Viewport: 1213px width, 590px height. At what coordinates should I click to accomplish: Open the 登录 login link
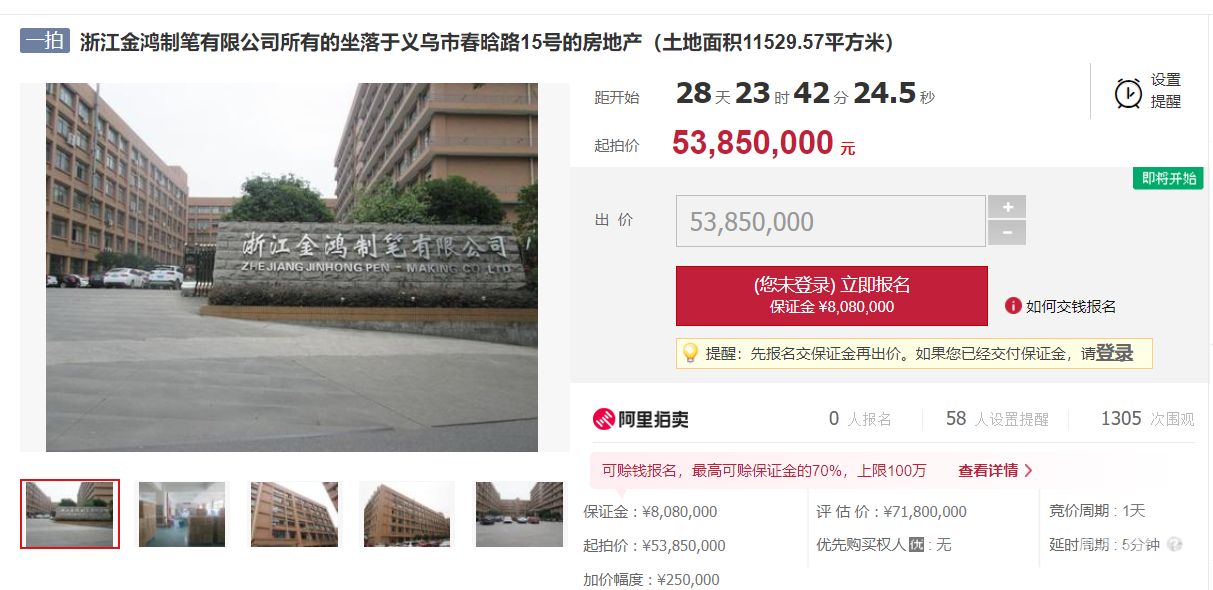[1114, 353]
